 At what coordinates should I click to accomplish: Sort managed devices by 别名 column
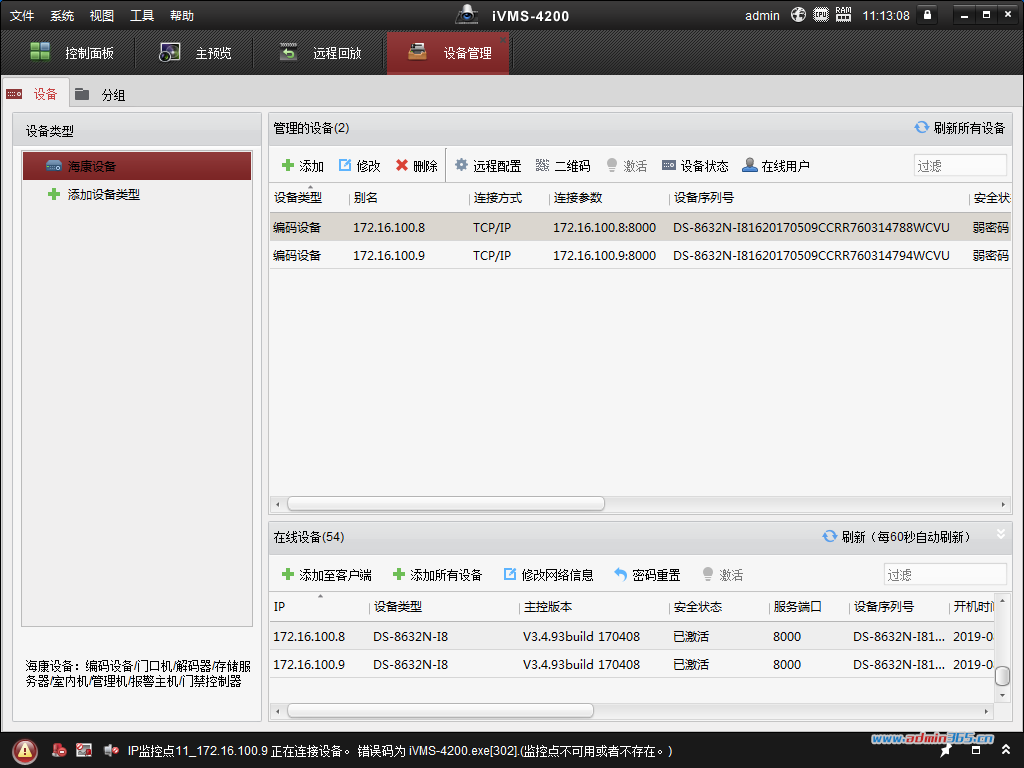[366, 198]
